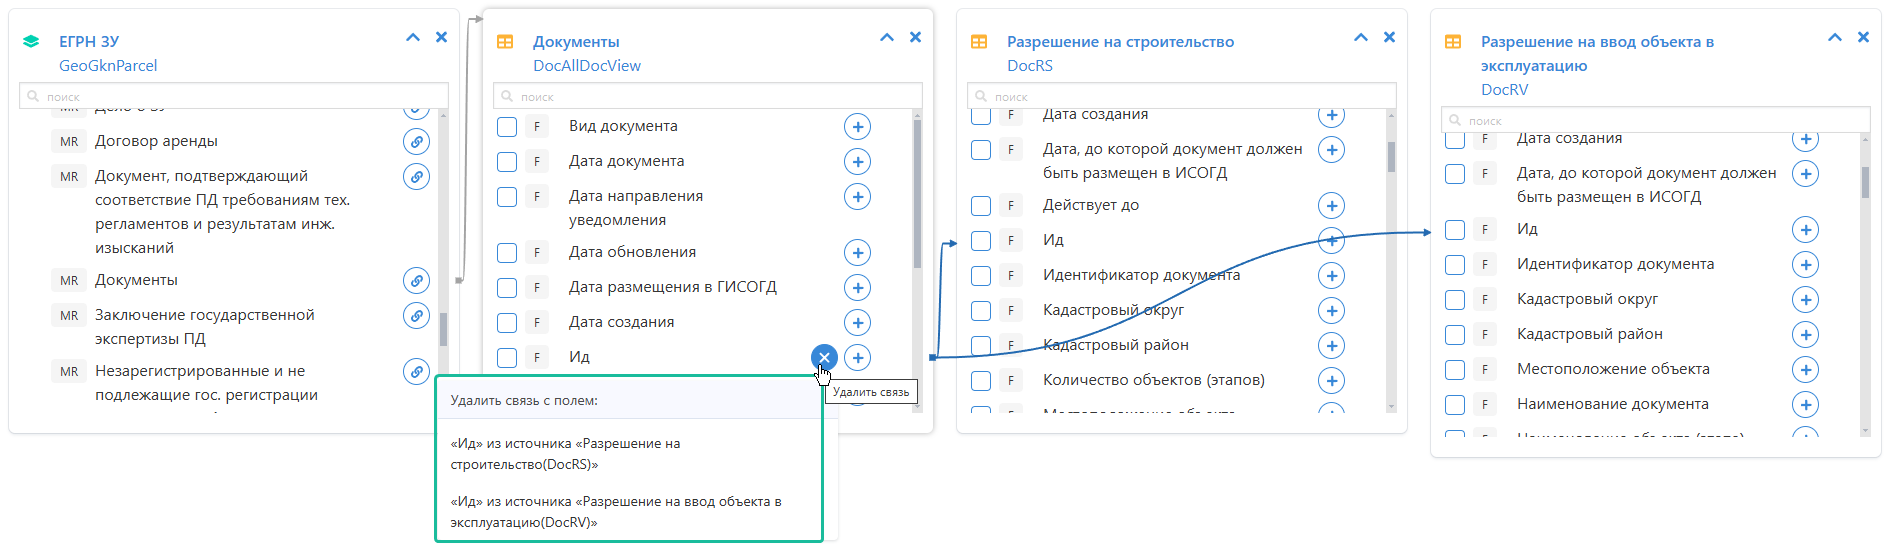Image resolution: width=1891 pixels, height=551 pixels.
Task: Open DocRV link
Action: 1505,90
